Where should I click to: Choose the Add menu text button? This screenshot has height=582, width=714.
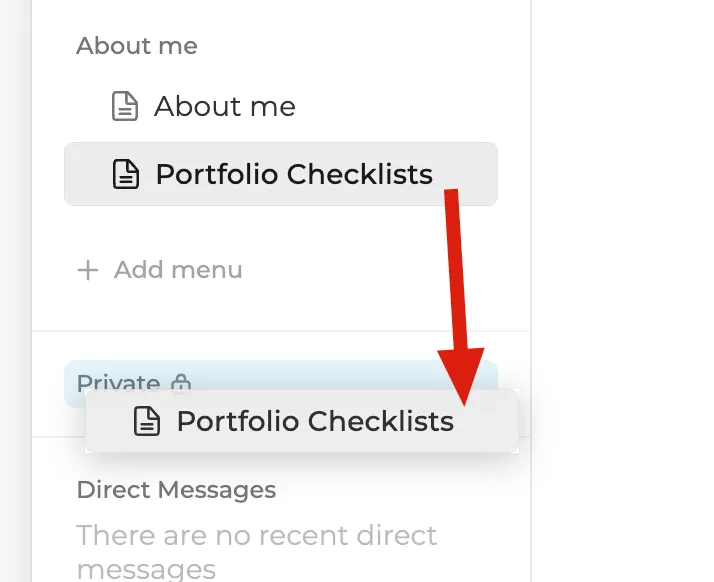(x=178, y=270)
